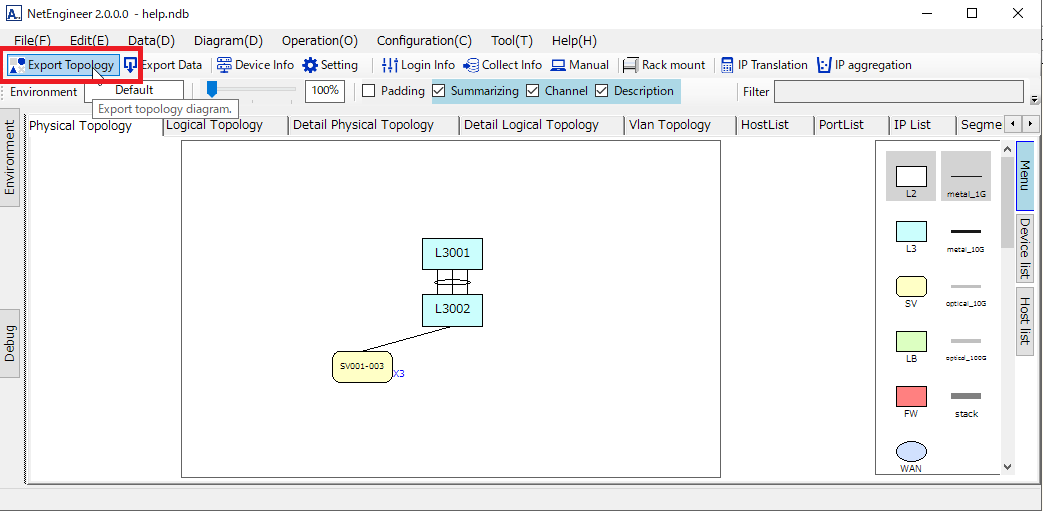Screen dimensions: 1043x511
Task: Open the Rack mount tool
Action: [630, 65]
